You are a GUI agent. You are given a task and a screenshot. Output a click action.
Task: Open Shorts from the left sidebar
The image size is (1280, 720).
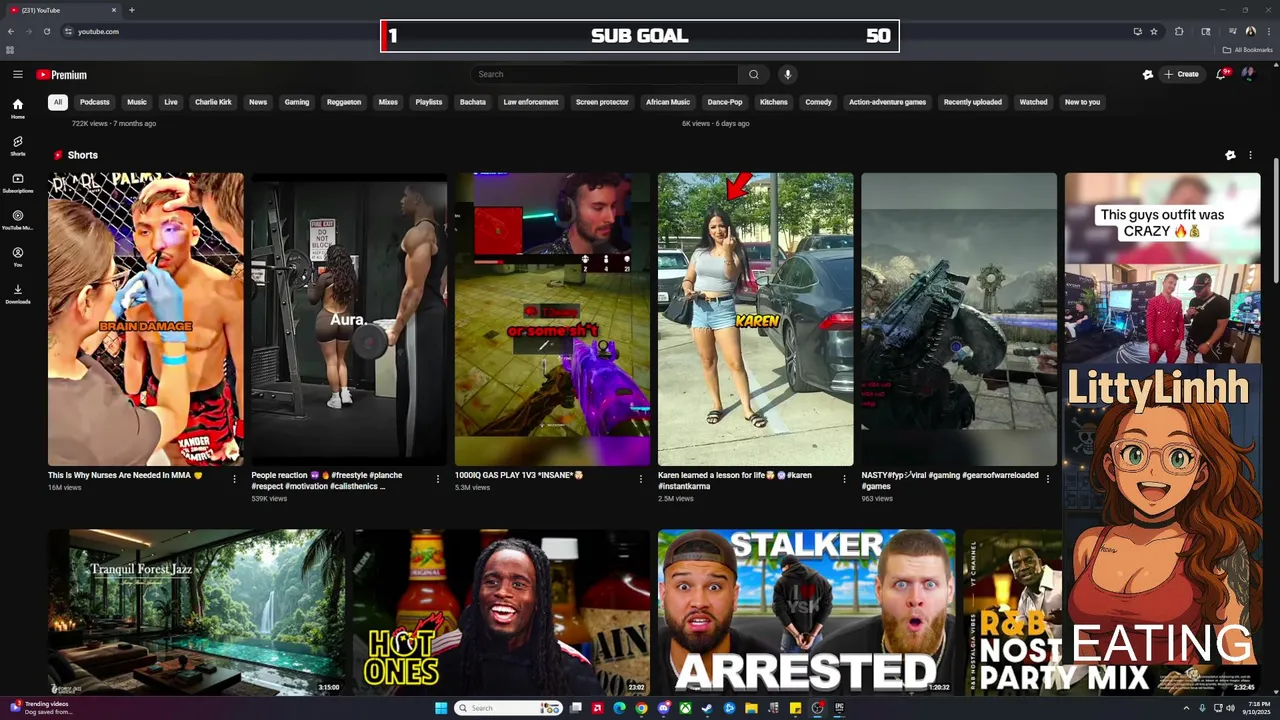[x=17, y=146]
